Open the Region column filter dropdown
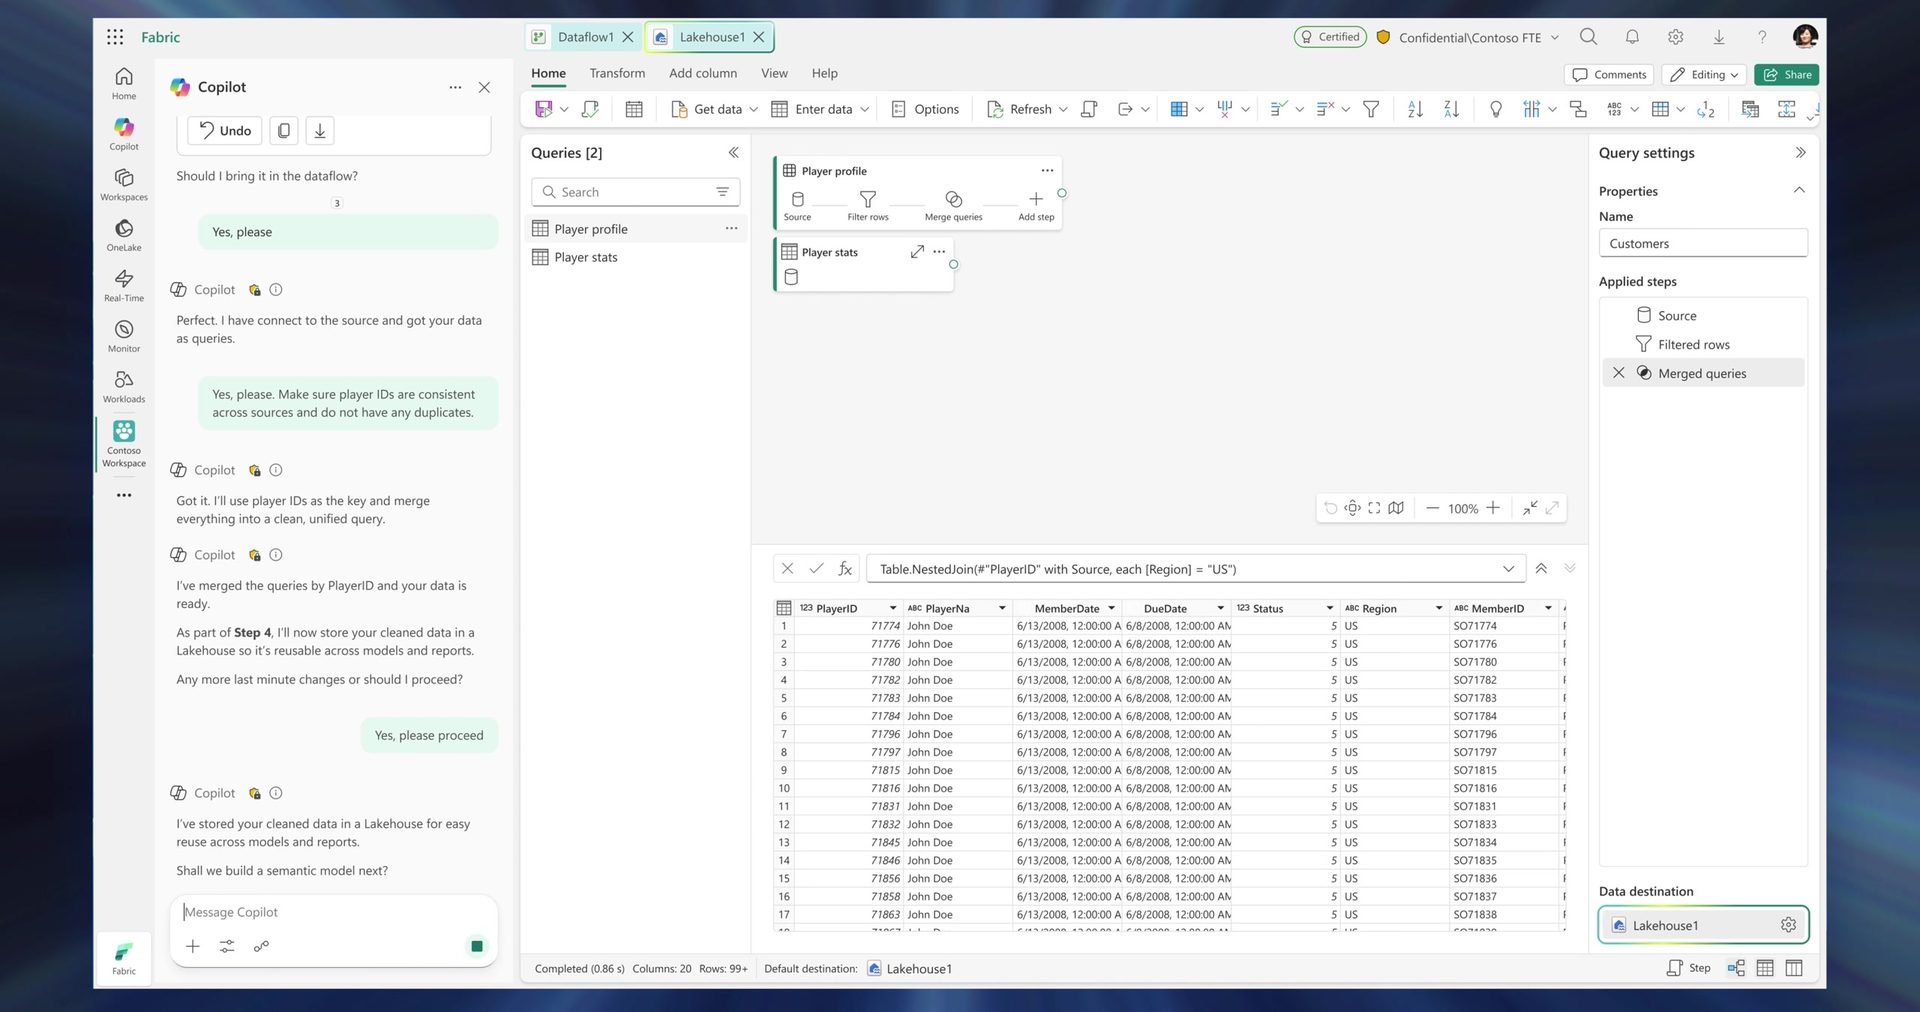This screenshot has height=1012, width=1920. (x=1439, y=608)
